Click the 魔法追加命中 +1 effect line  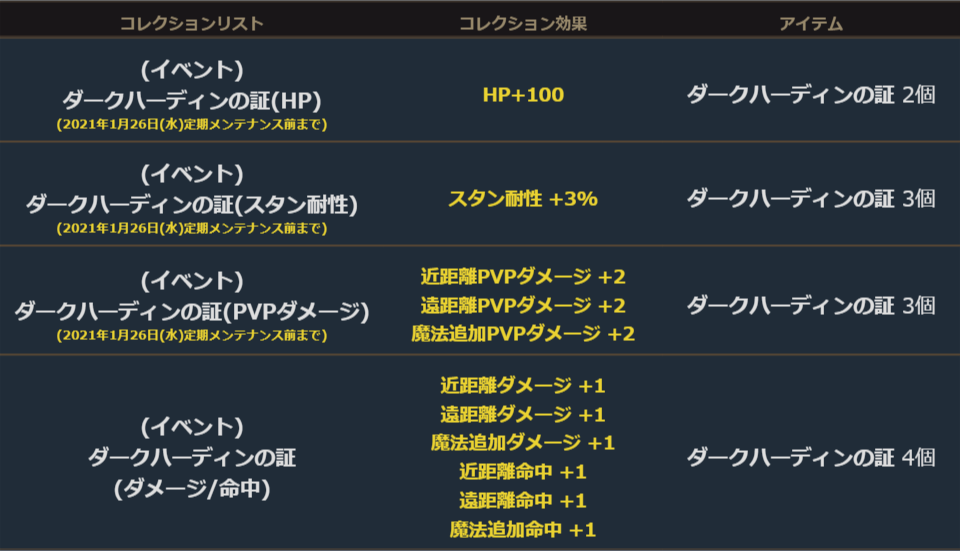click(523, 529)
